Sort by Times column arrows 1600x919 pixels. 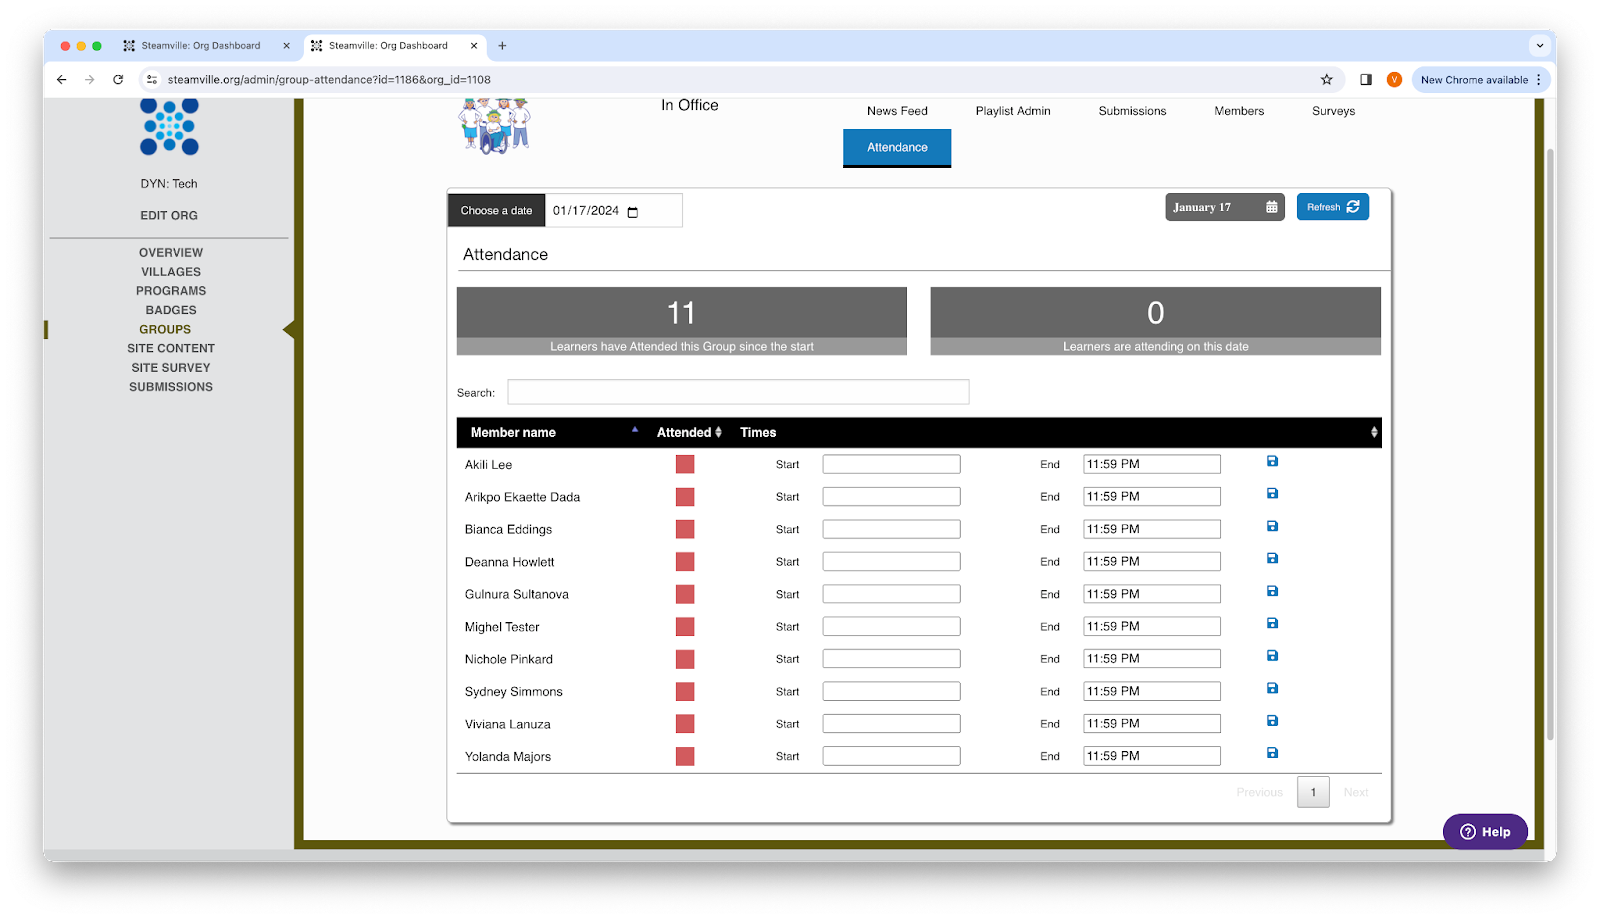pyautogui.click(x=1374, y=432)
